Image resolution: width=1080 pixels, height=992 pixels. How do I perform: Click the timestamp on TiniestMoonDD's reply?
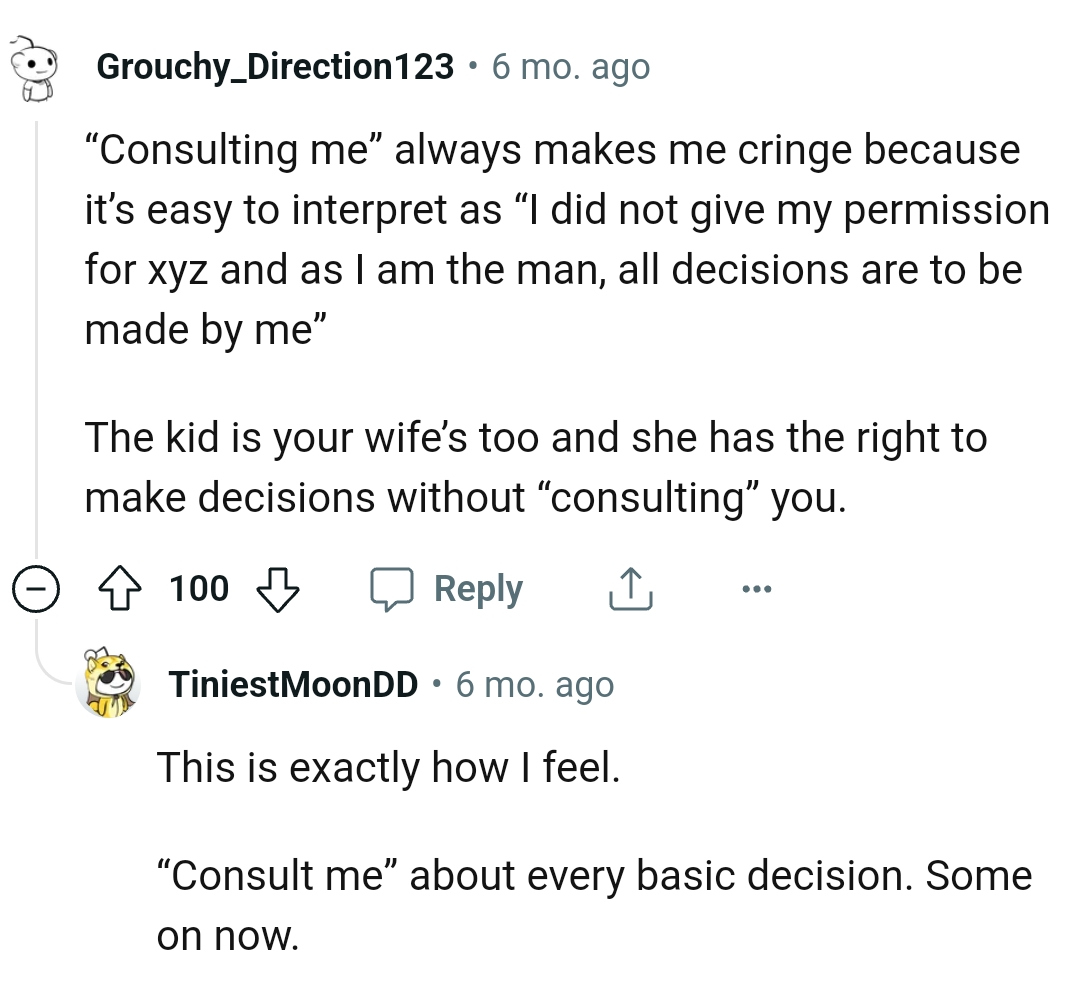pyautogui.click(x=536, y=686)
